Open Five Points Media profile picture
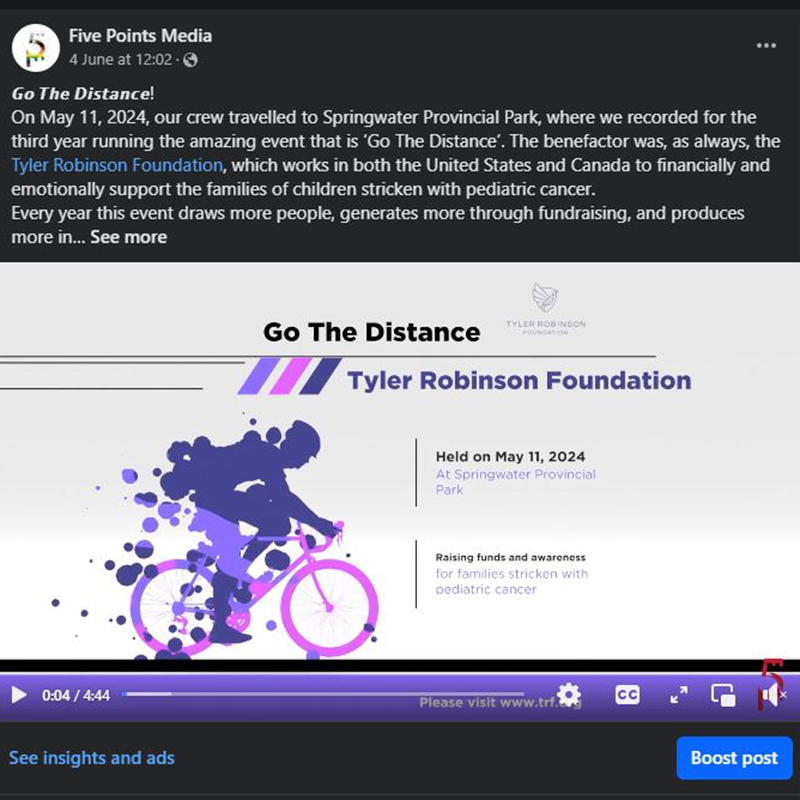Image resolution: width=800 pixels, height=800 pixels. point(36,47)
